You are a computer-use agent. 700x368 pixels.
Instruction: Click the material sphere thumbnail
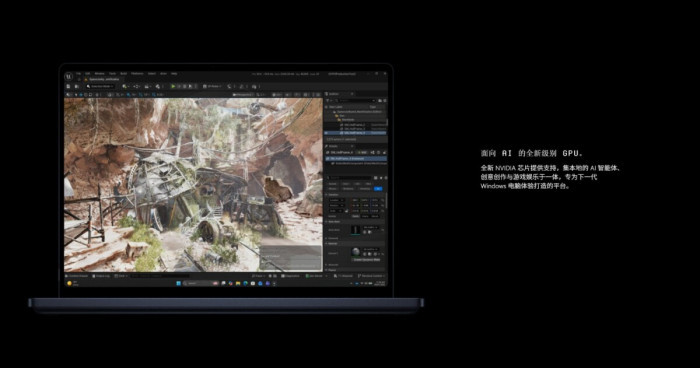[356, 252]
